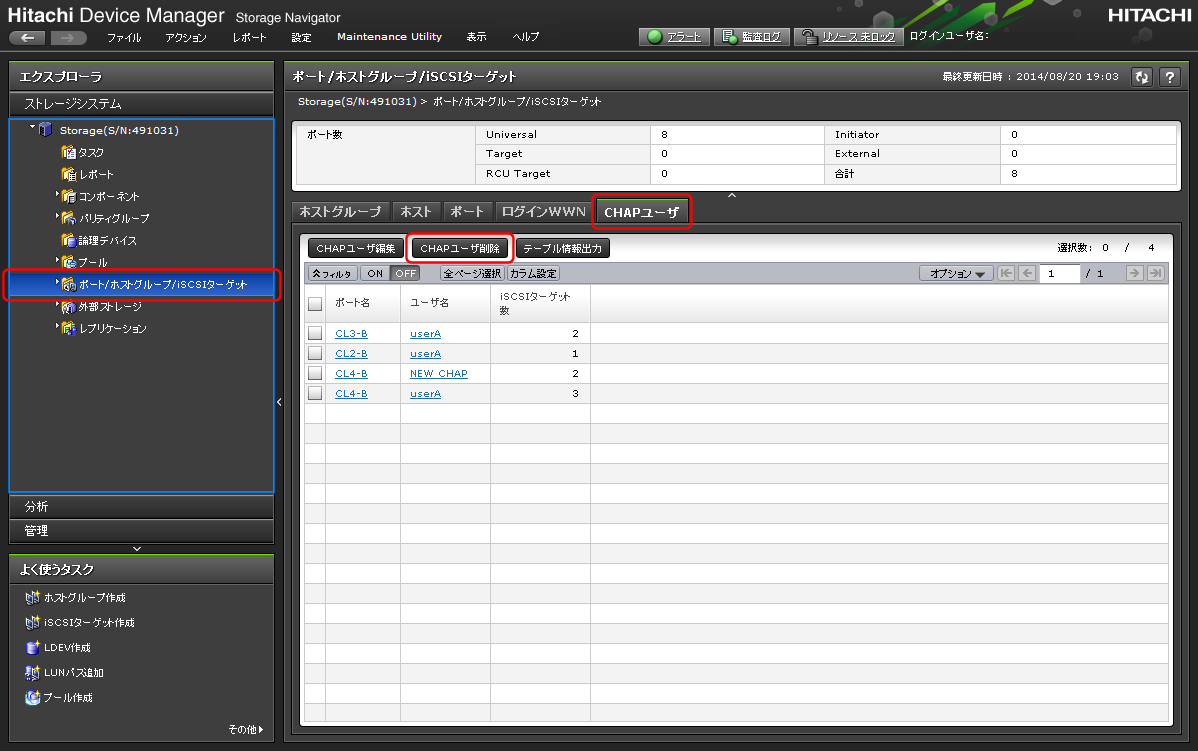Click the Storage(S/N:491031) system icon
The image size is (1198, 751).
pyautogui.click(x=46, y=130)
